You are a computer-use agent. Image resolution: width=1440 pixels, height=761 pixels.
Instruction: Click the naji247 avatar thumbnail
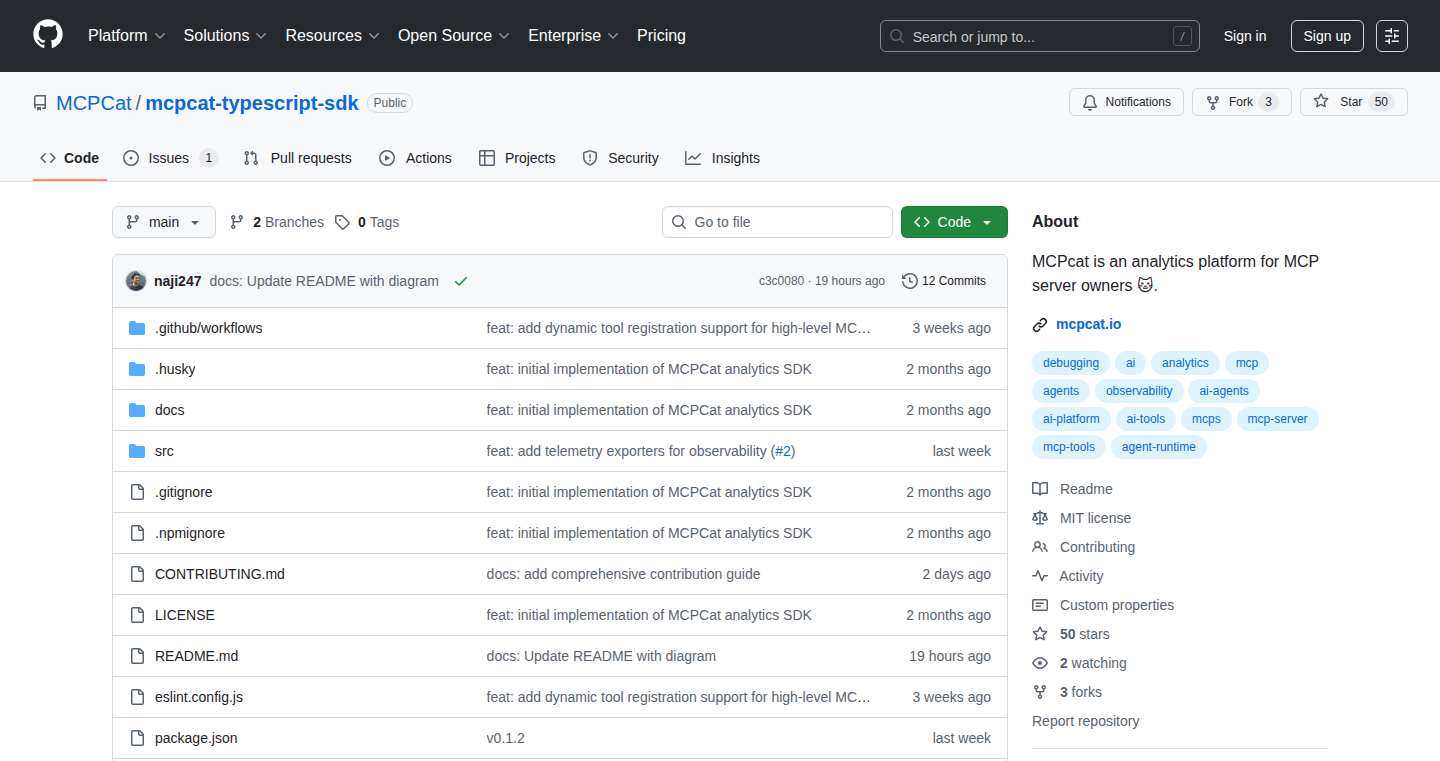[136, 281]
